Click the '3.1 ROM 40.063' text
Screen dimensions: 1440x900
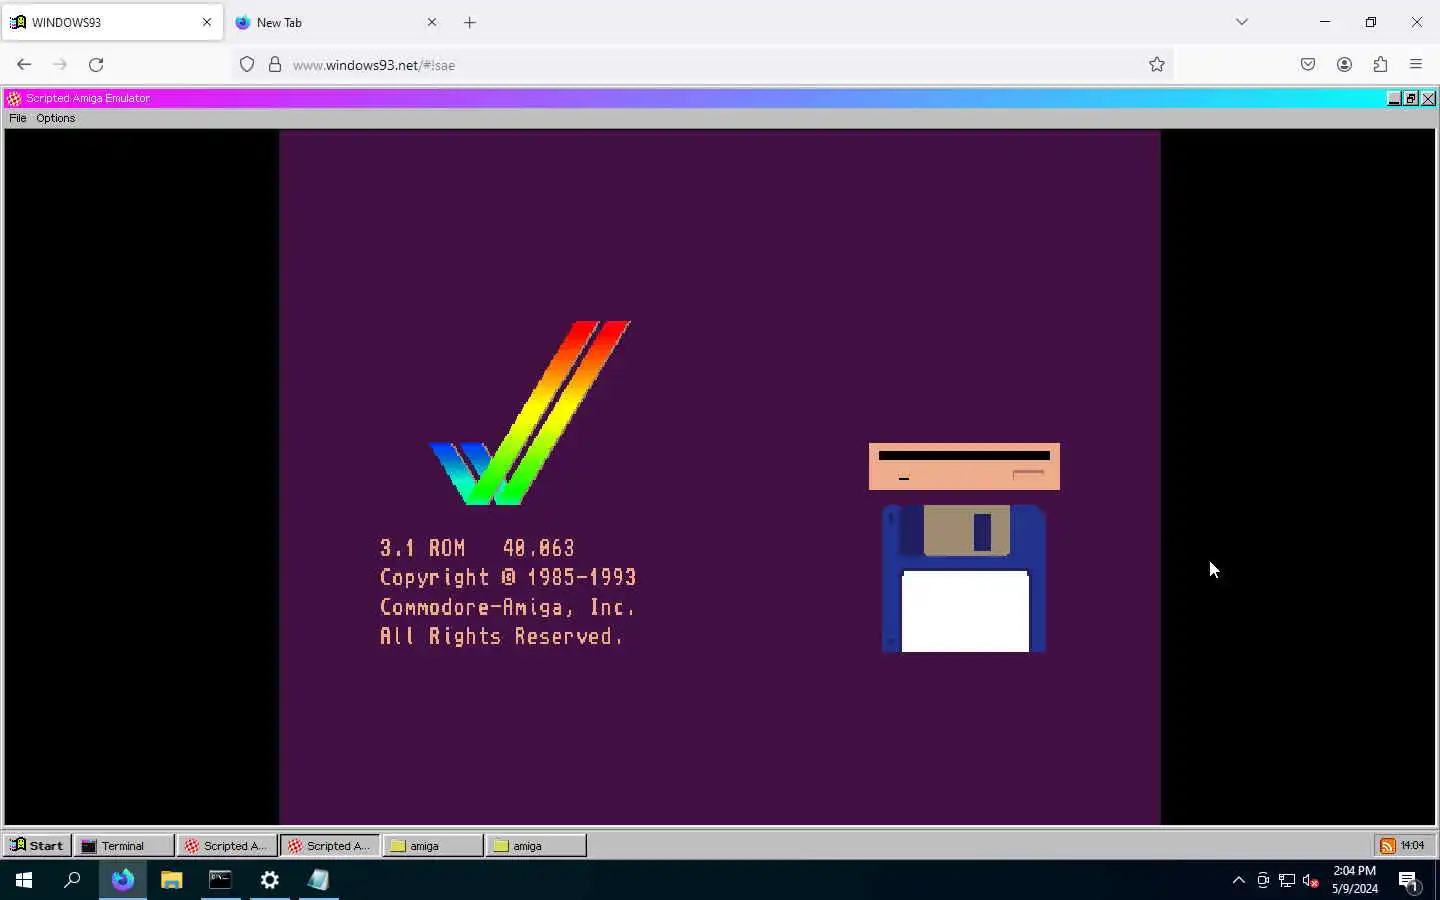coord(477,548)
